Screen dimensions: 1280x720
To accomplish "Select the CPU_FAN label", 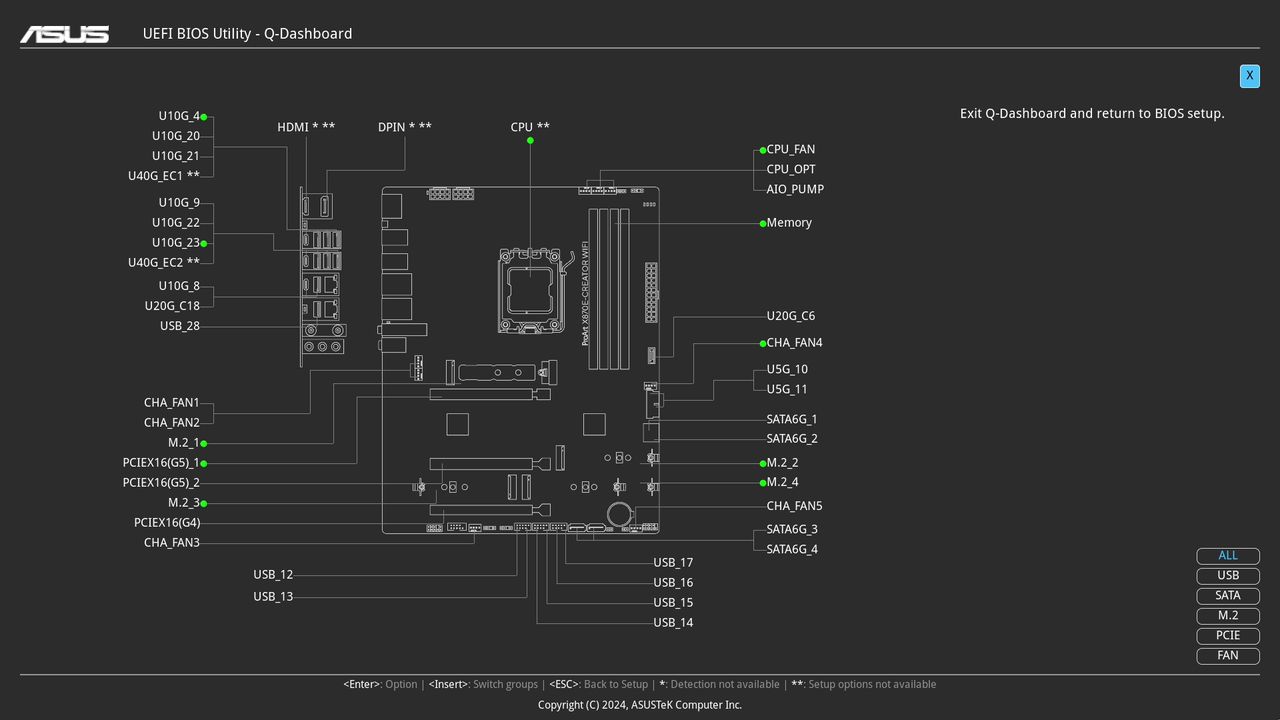I will pyautogui.click(x=791, y=150).
